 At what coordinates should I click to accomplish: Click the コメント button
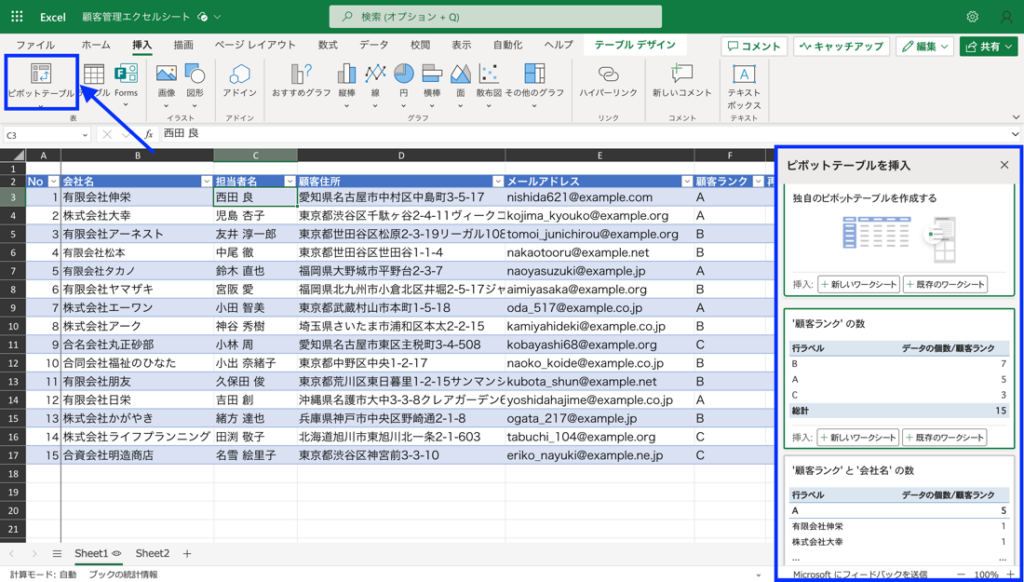pyautogui.click(x=754, y=46)
